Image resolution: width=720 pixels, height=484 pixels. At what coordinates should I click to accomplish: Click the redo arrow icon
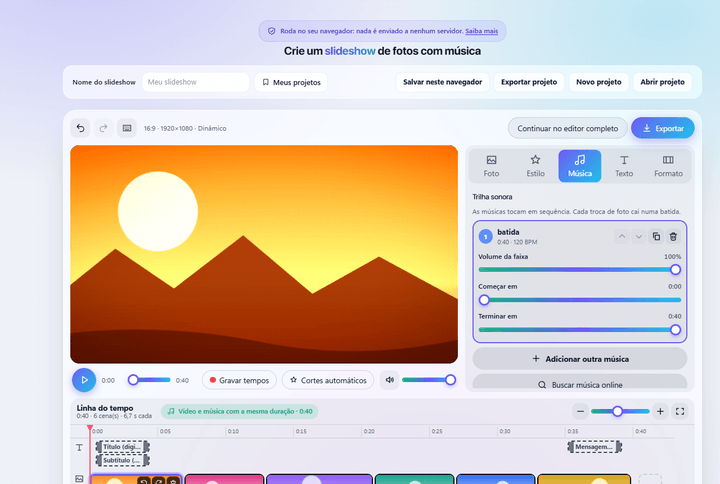[103, 128]
